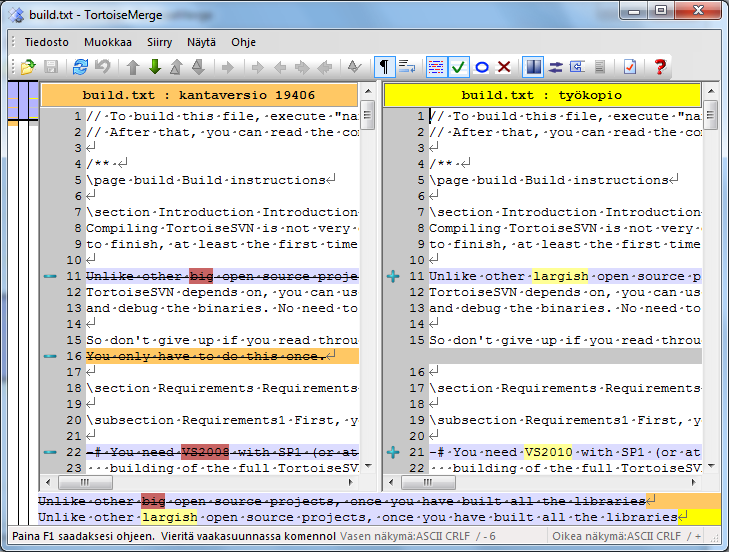
Task: Toggle the dark red X toolbar button
Action: (x=504, y=67)
